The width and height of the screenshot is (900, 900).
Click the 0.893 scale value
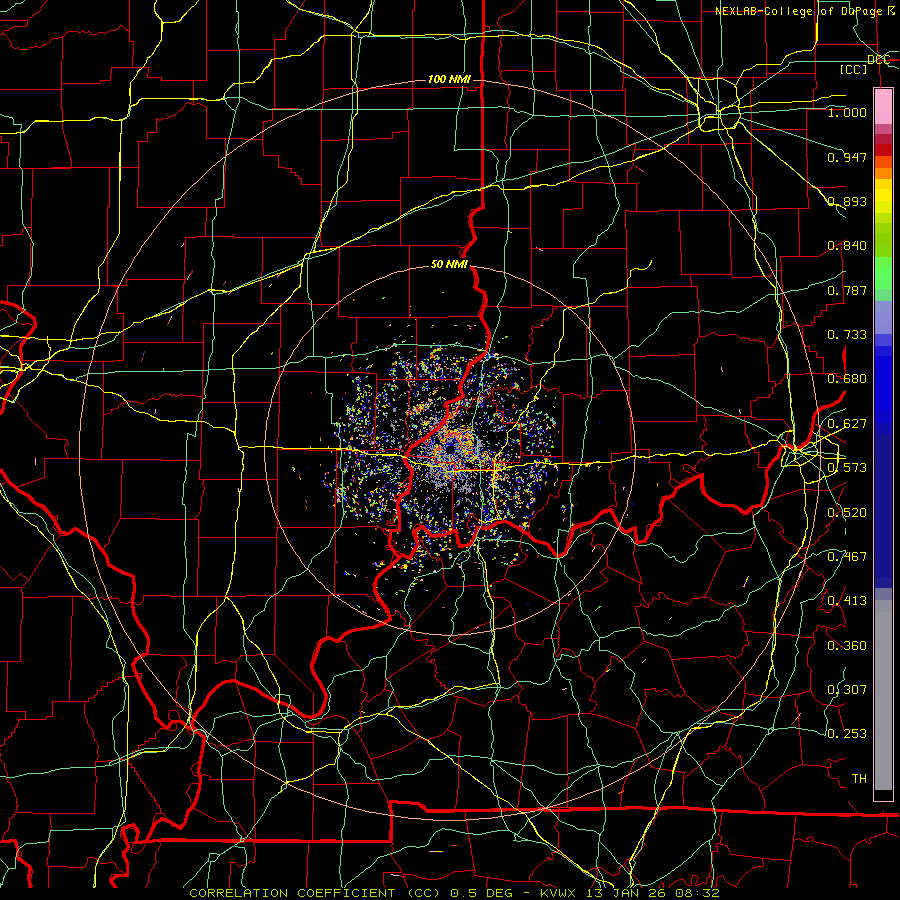[847, 201]
